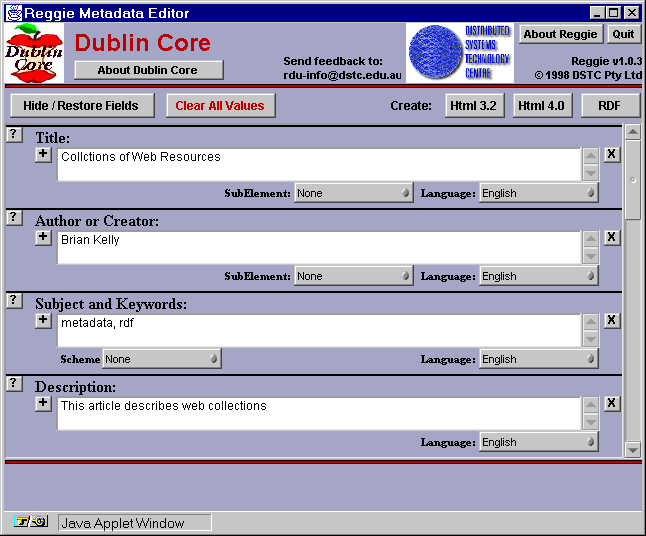Create Html 4.0 metadata output
This screenshot has height=536, width=646.
point(543,106)
